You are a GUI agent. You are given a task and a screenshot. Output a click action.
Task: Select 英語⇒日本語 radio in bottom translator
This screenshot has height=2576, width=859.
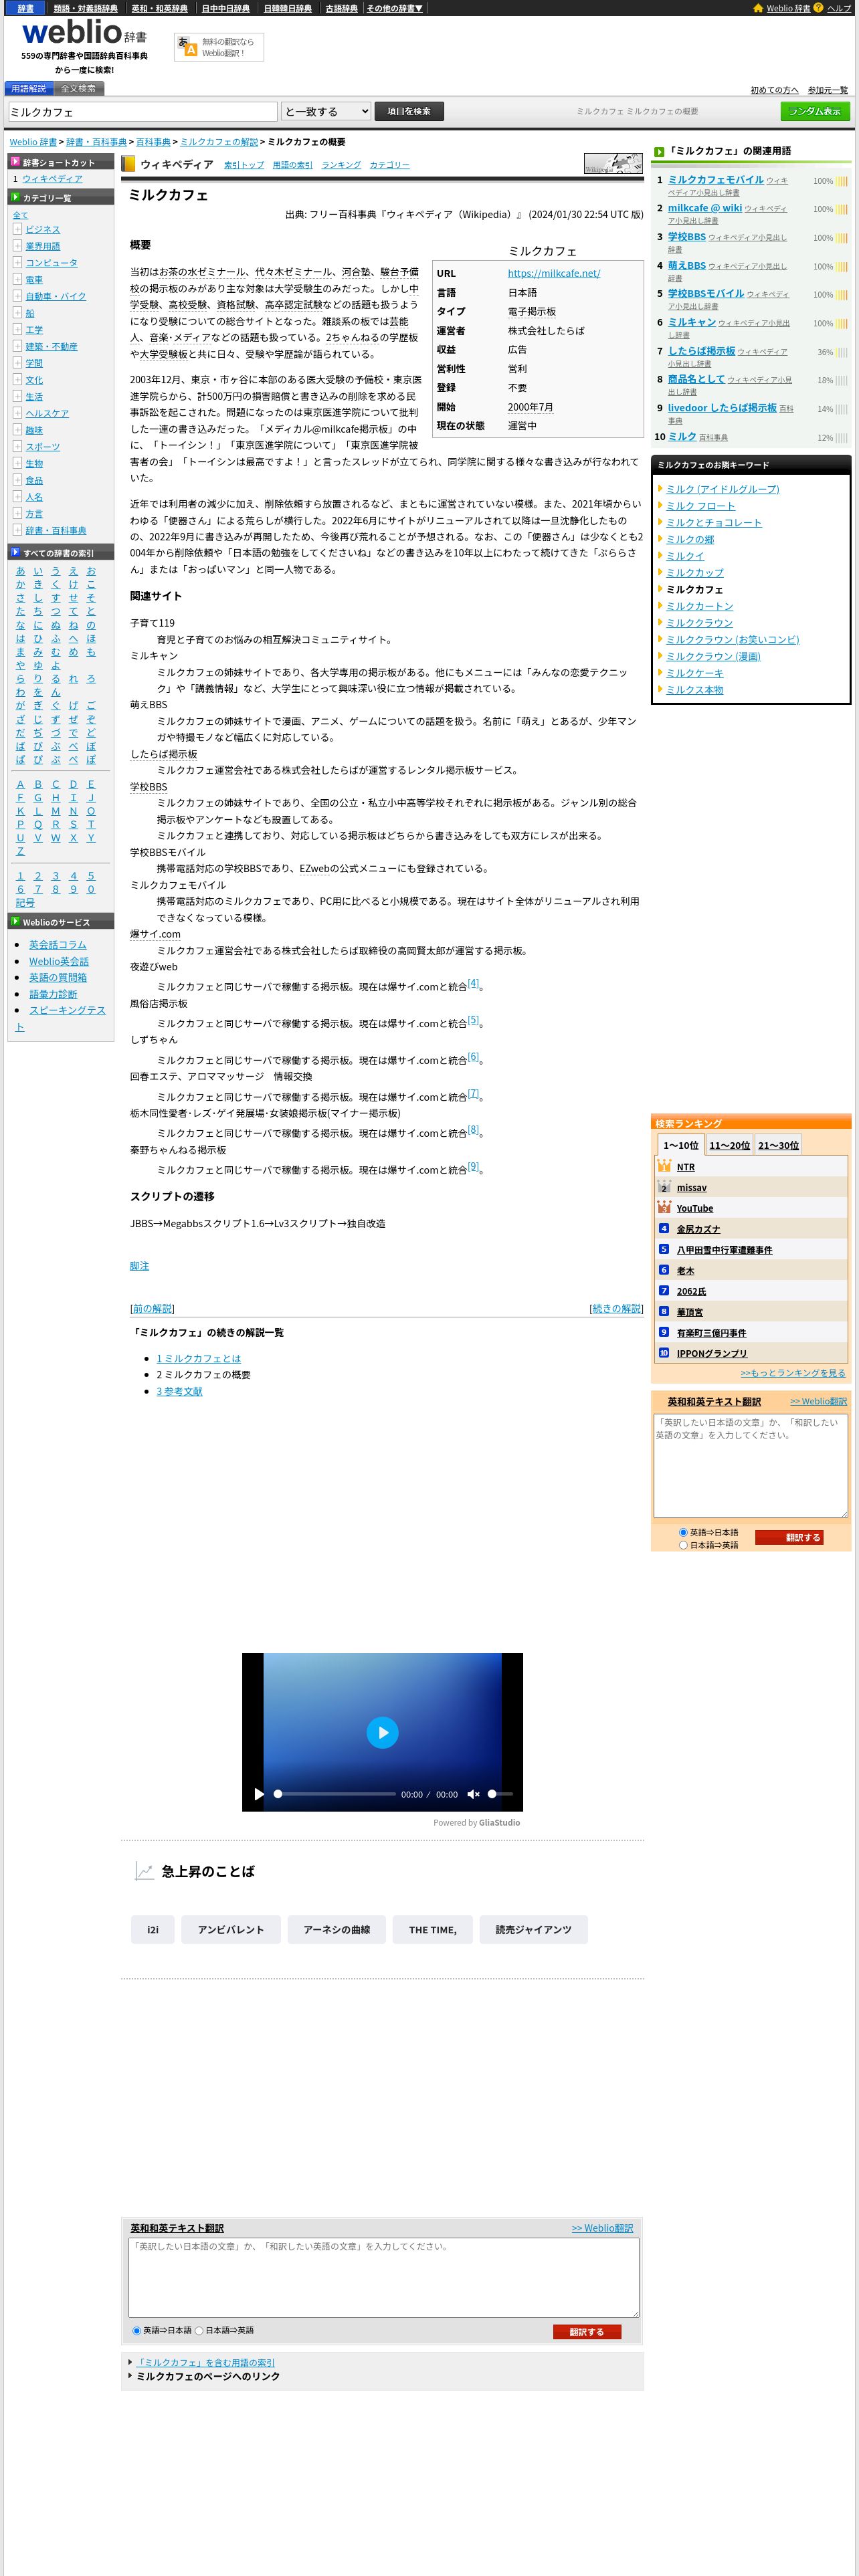tap(137, 2330)
